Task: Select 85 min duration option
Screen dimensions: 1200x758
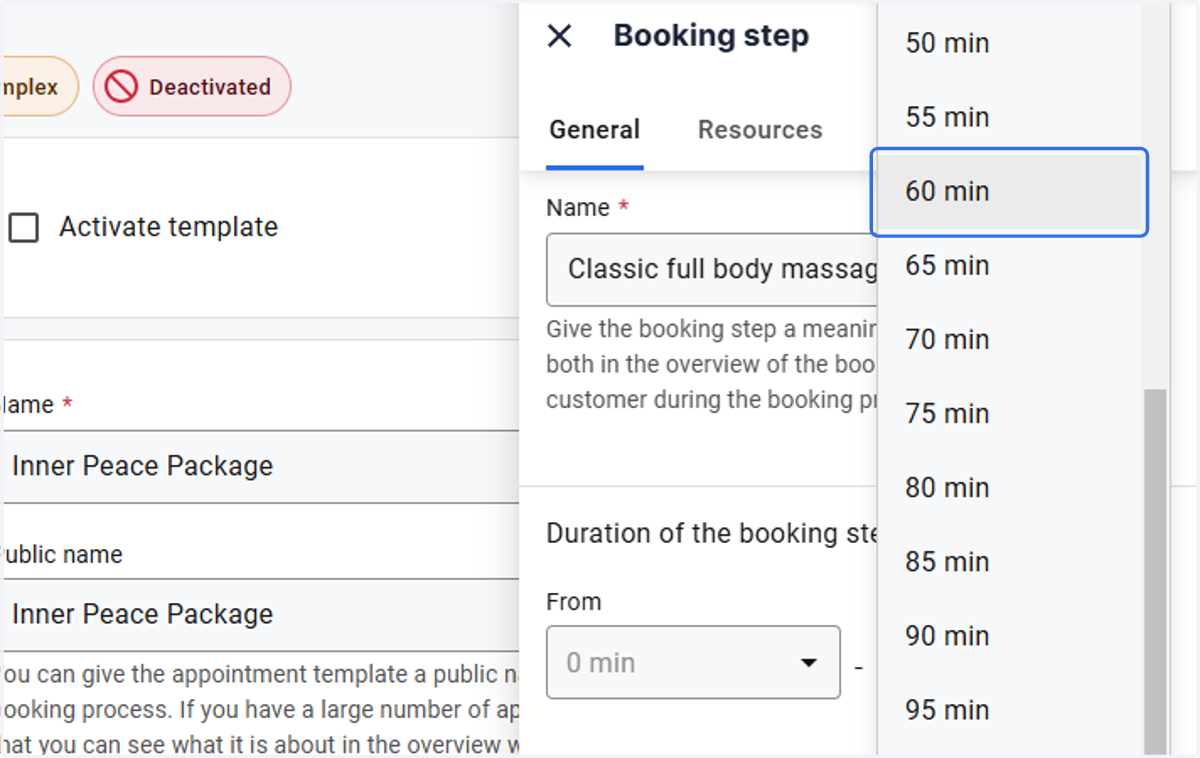Action: 1010,561
